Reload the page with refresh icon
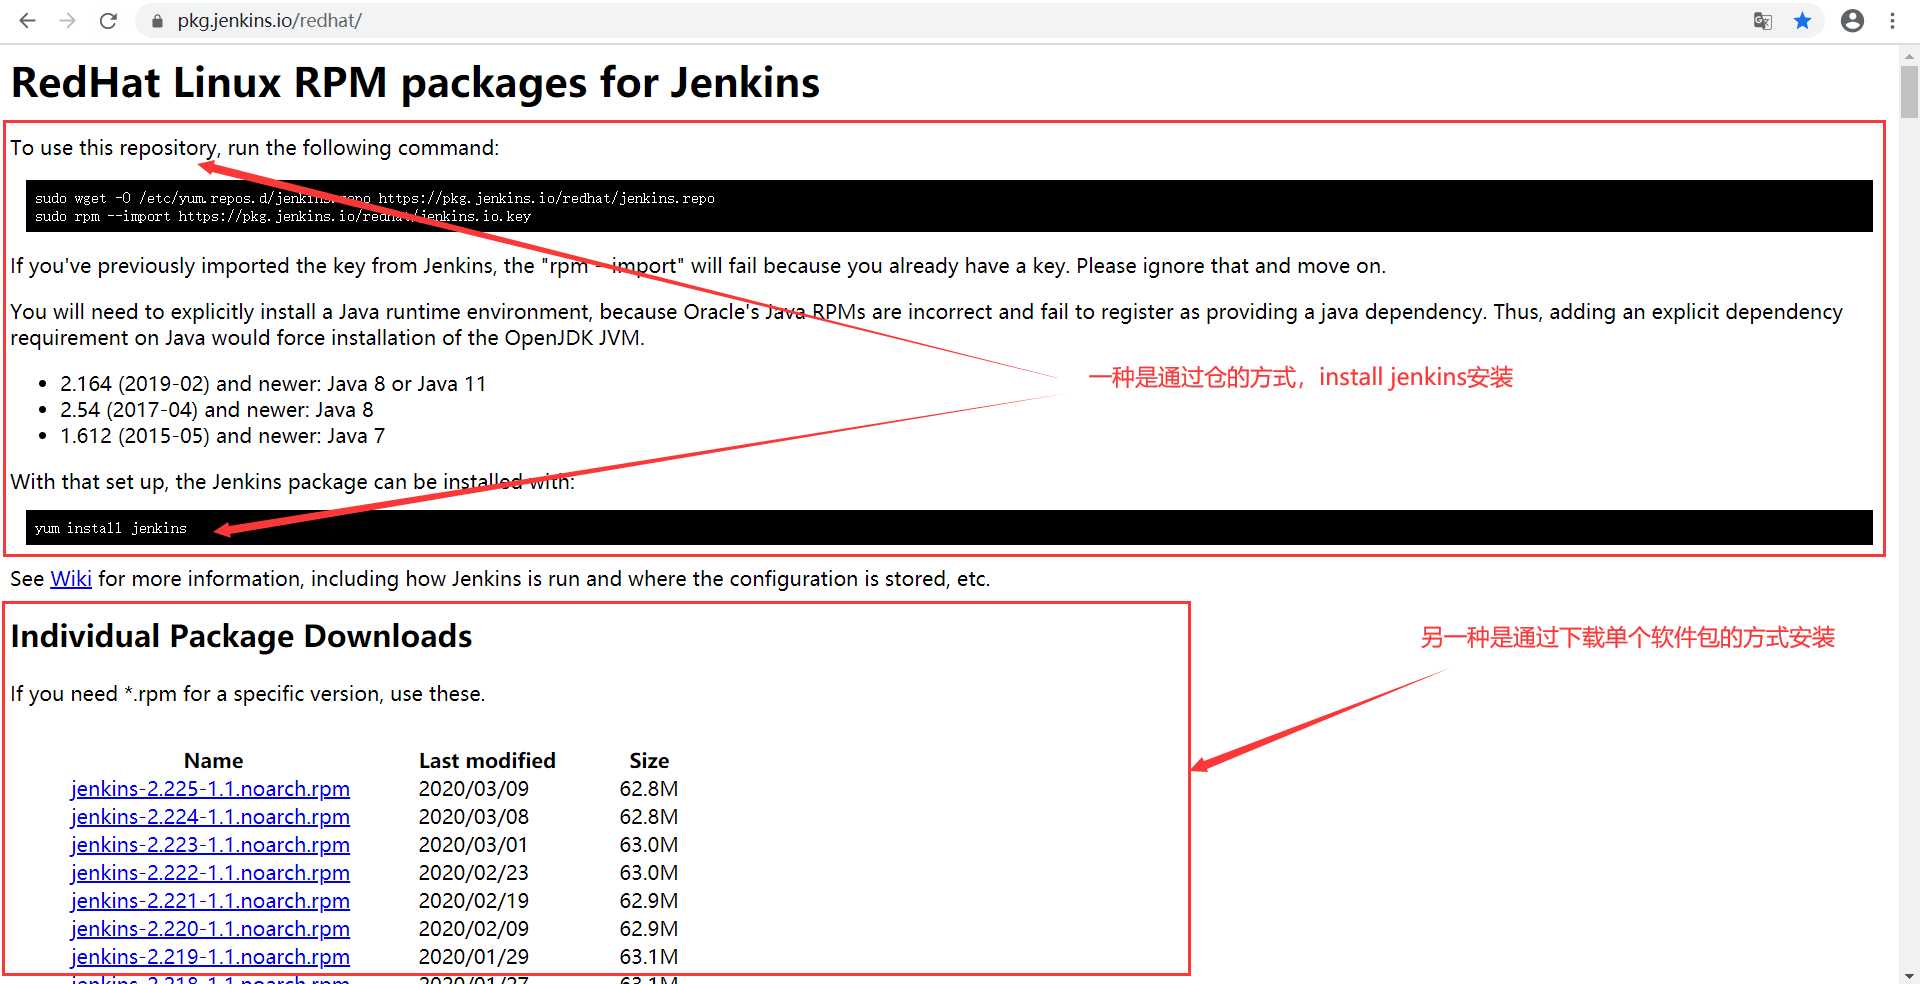Viewport: 1920px width, 984px height. point(108,20)
